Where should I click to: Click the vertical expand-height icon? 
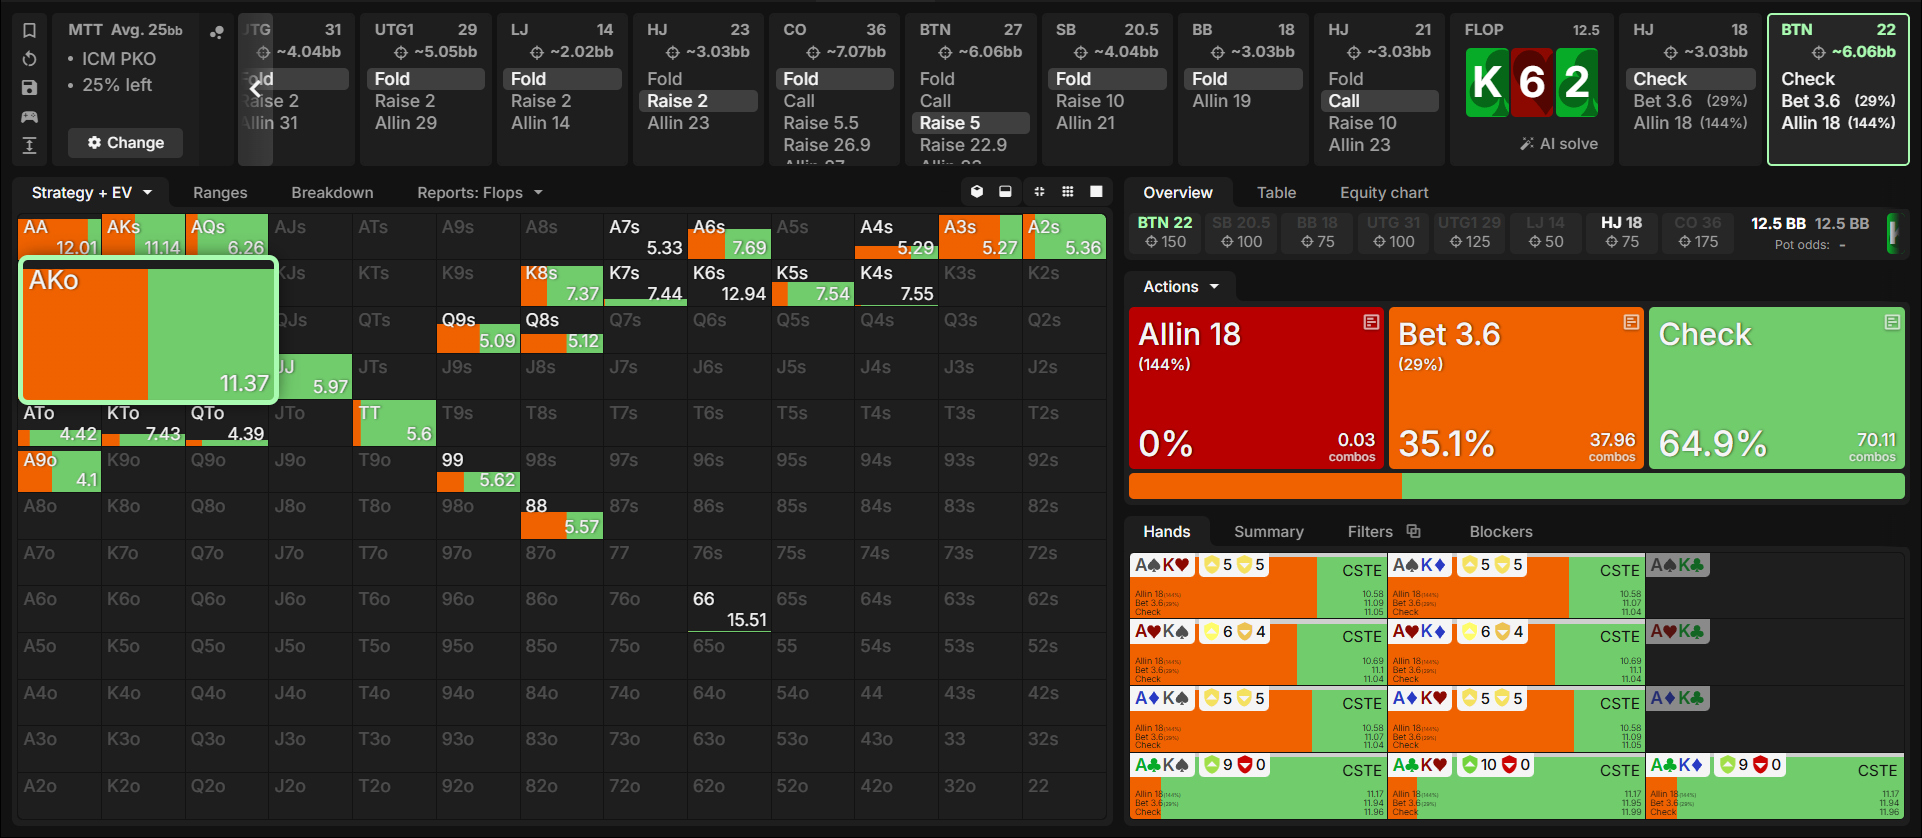tap(29, 146)
